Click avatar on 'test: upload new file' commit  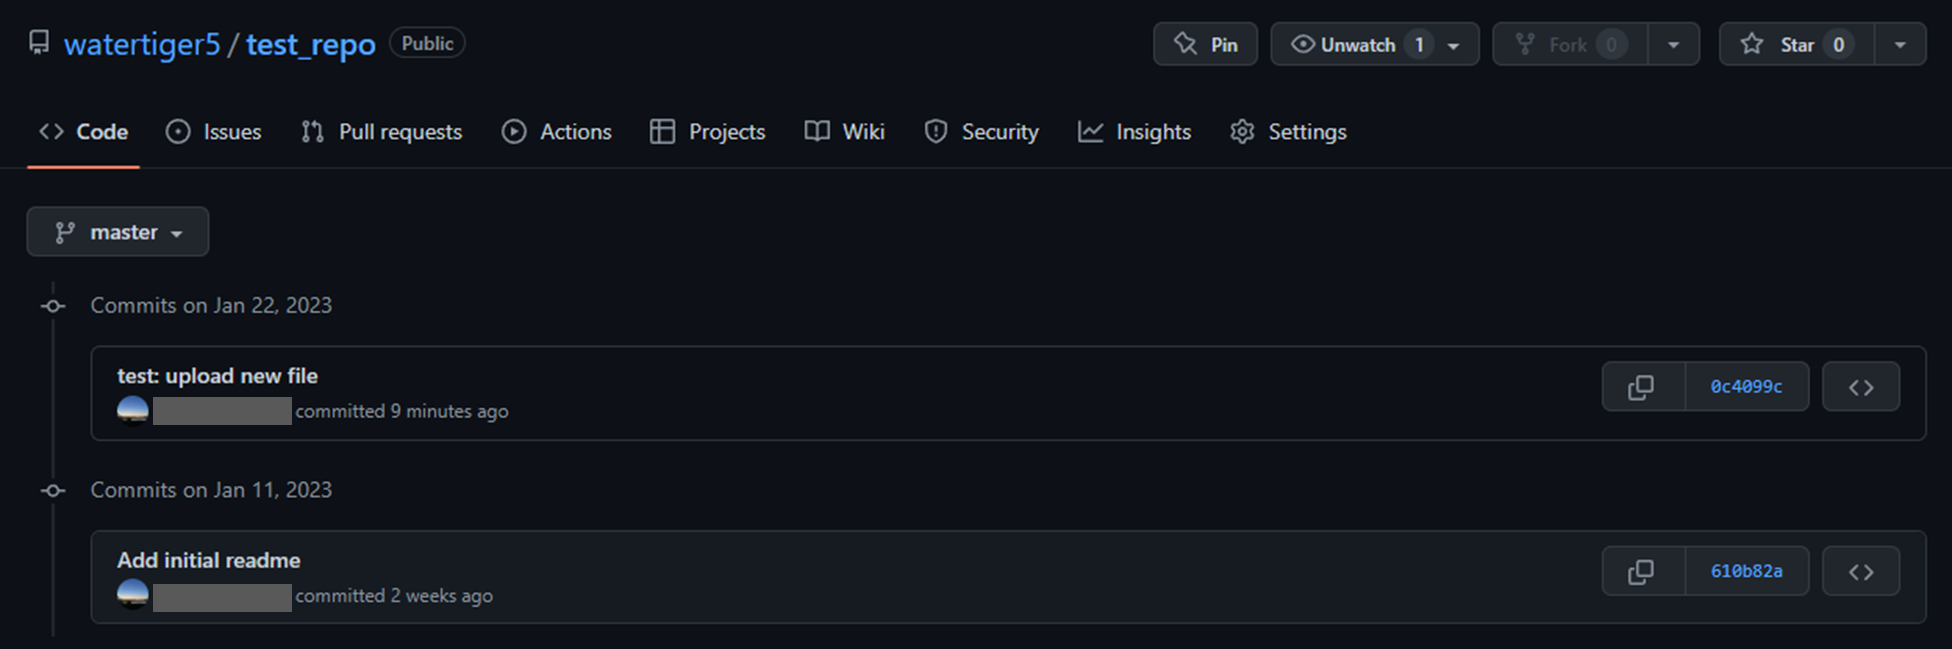(x=133, y=410)
